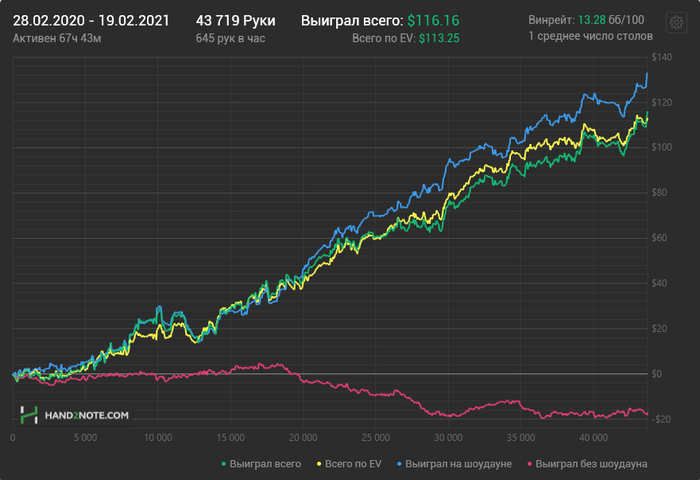Click the total won value $116.16
Viewport: 700px width, 480px height.
[433, 21]
